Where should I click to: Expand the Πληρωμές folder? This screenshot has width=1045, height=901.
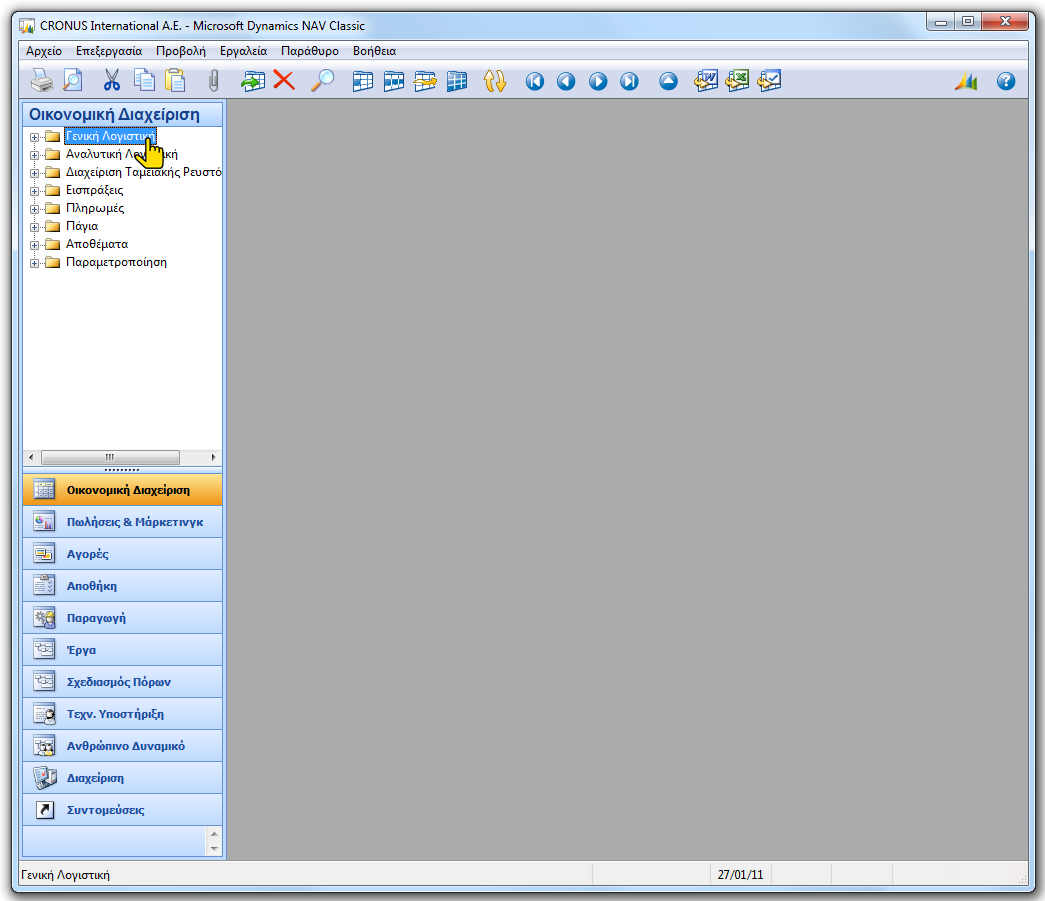34,209
